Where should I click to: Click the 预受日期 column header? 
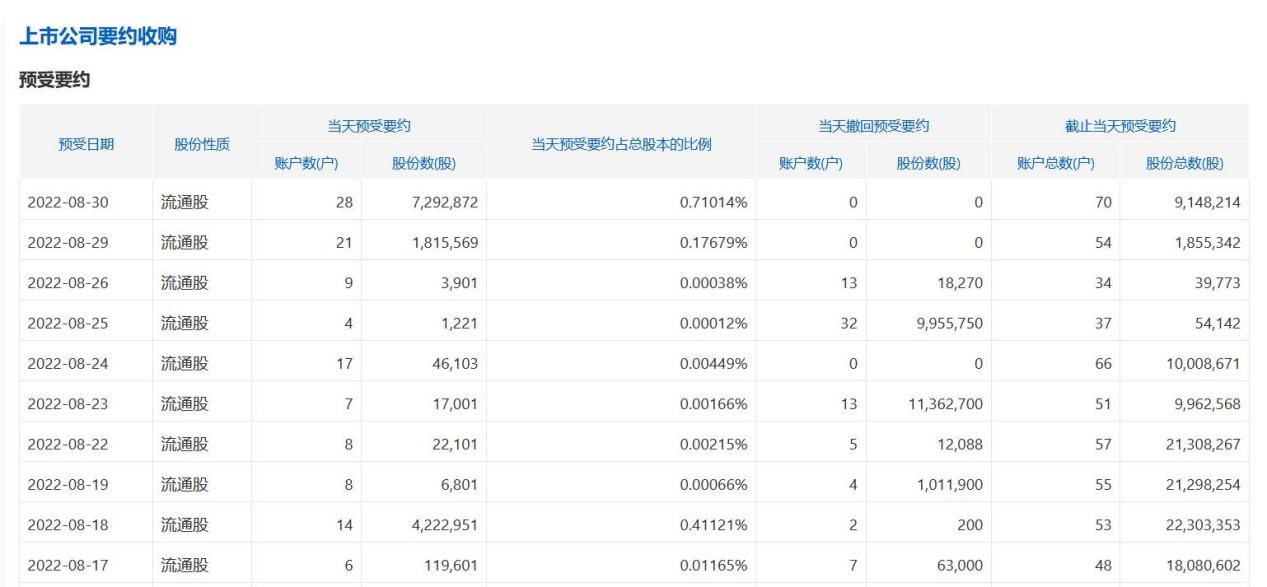coord(86,144)
